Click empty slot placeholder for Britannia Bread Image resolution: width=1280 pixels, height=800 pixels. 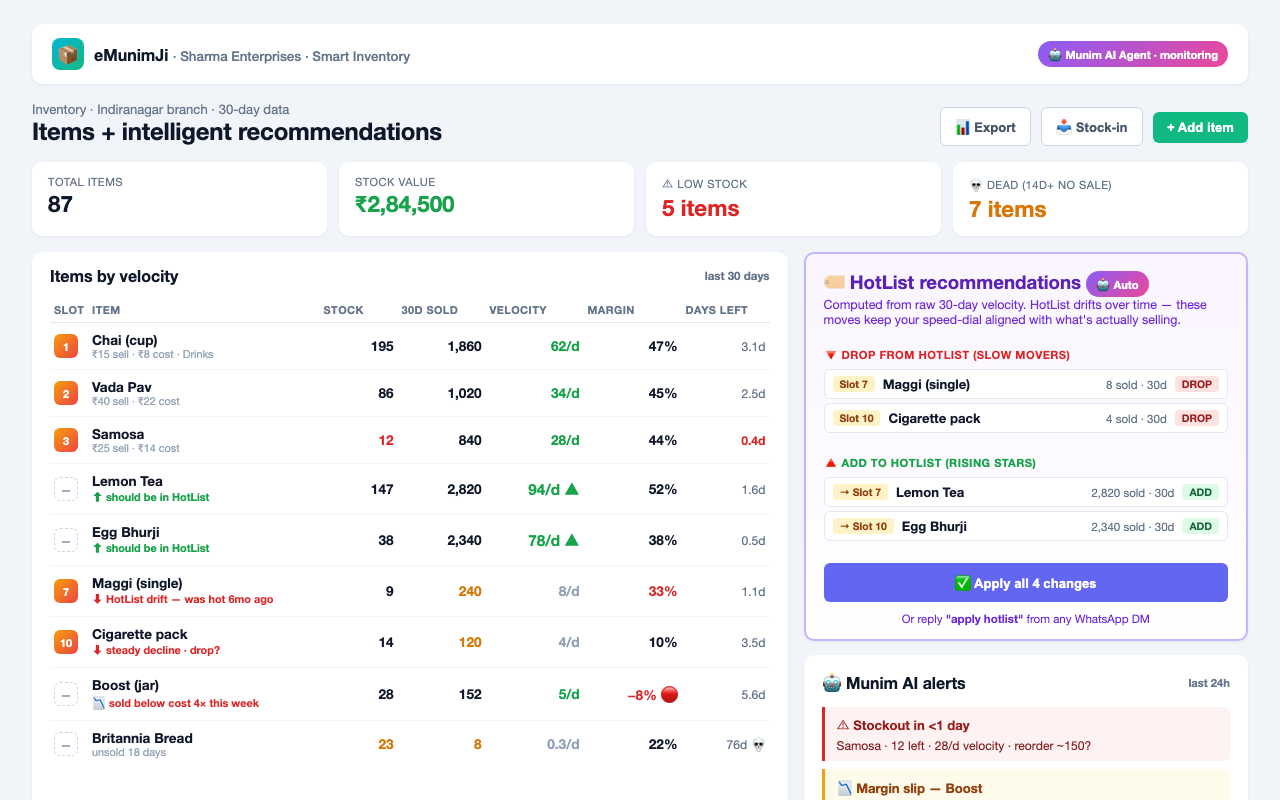tap(66, 745)
